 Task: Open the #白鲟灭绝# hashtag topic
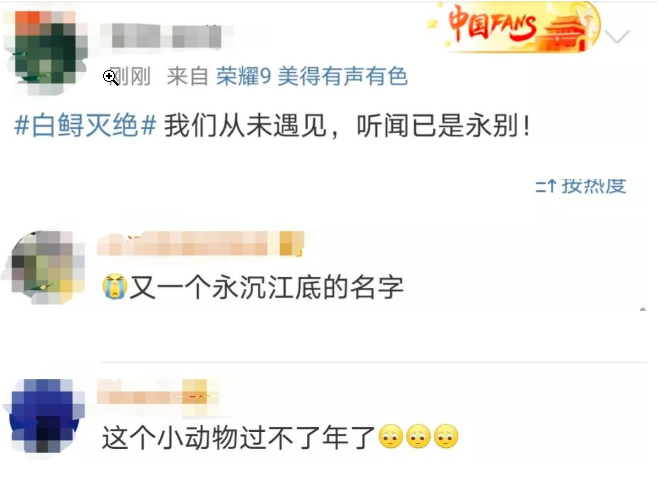(x=85, y=125)
